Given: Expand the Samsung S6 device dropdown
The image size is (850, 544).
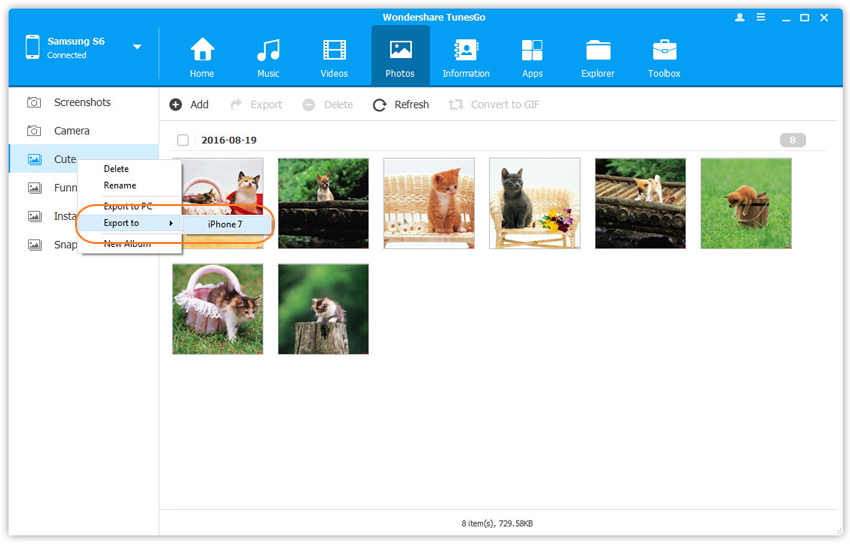Looking at the screenshot, I should pos(137,47).
